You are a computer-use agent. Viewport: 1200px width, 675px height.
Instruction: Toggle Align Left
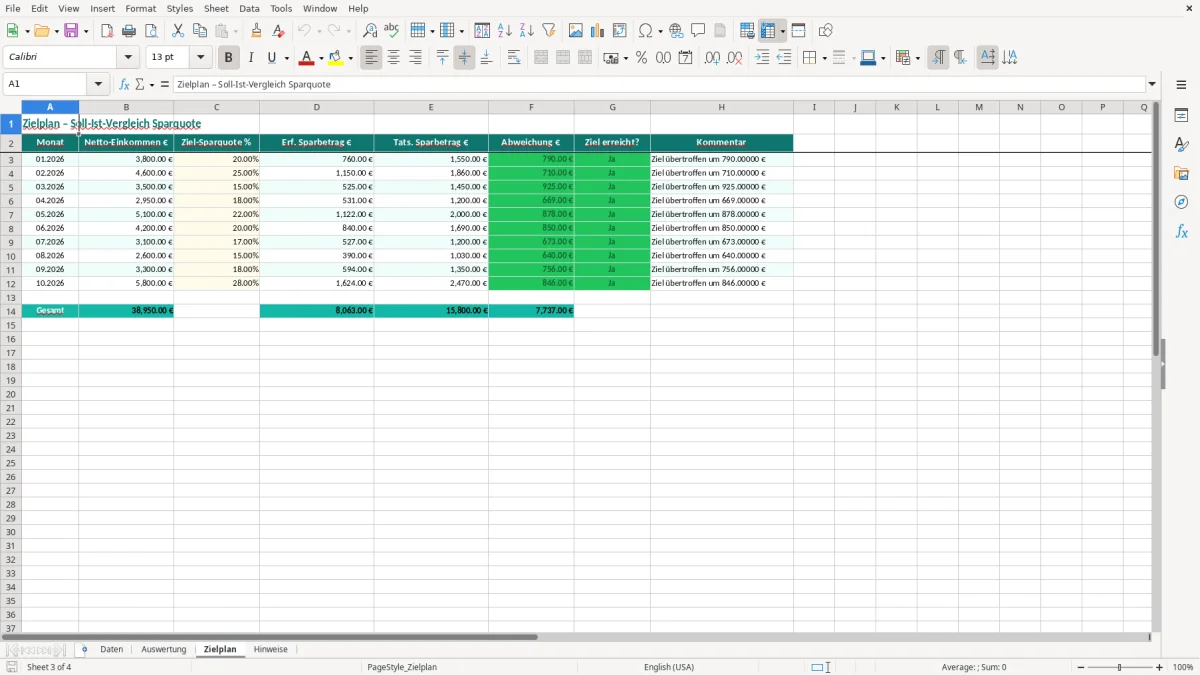[x=372, y=58]
